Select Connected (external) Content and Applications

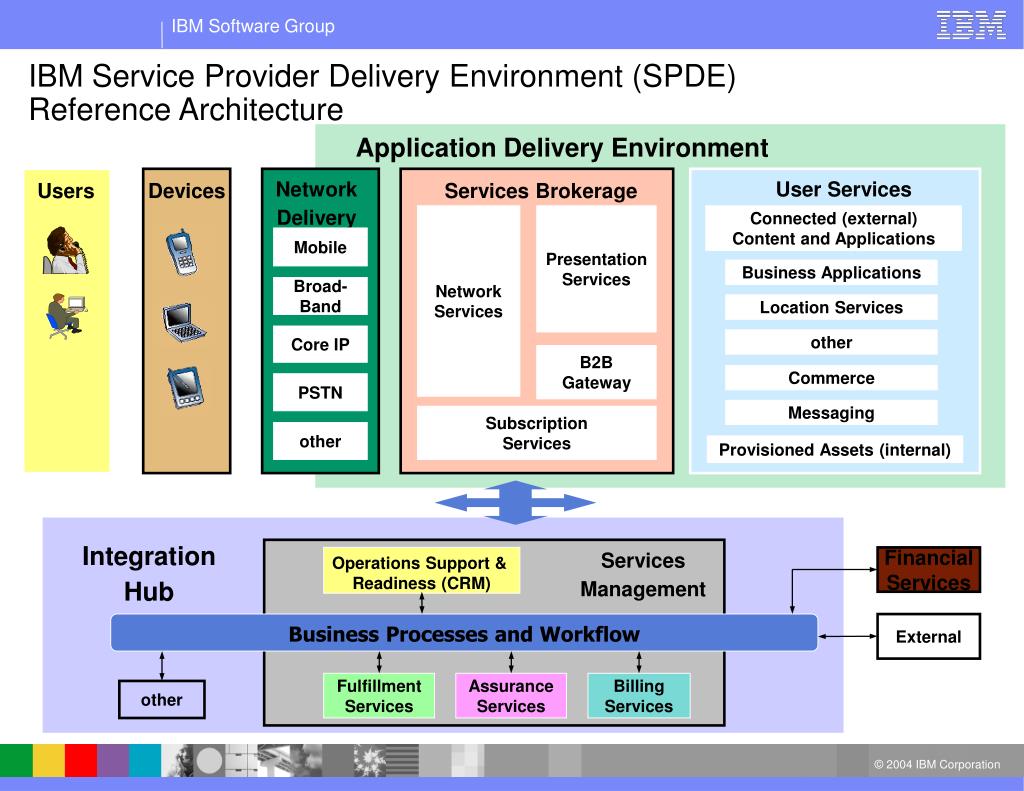[x=833, y=228]
